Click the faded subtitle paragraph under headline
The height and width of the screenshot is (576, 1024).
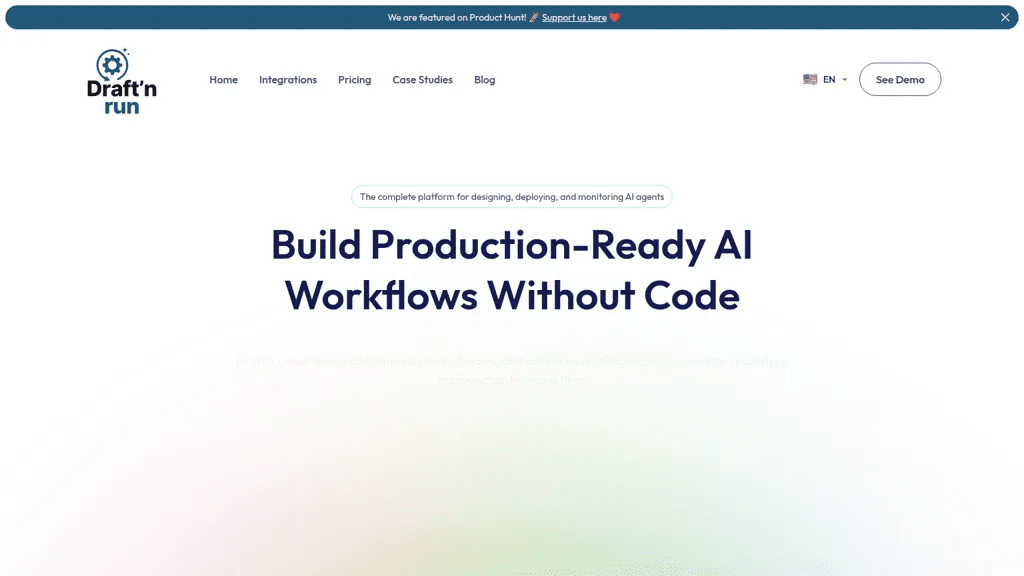[512, 370]
